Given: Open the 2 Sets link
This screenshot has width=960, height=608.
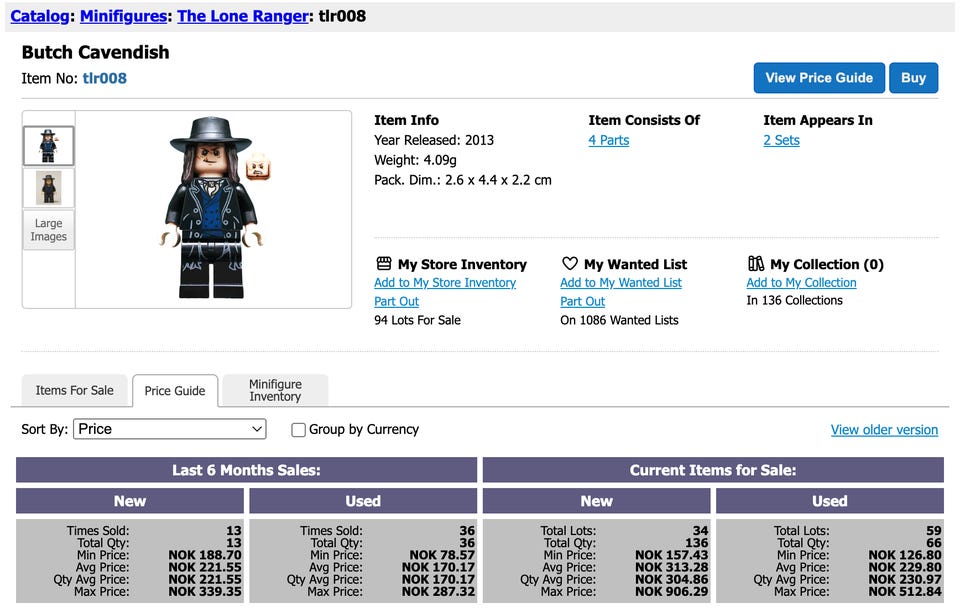Looking at the screenshot, I should (x=781, y=140).
